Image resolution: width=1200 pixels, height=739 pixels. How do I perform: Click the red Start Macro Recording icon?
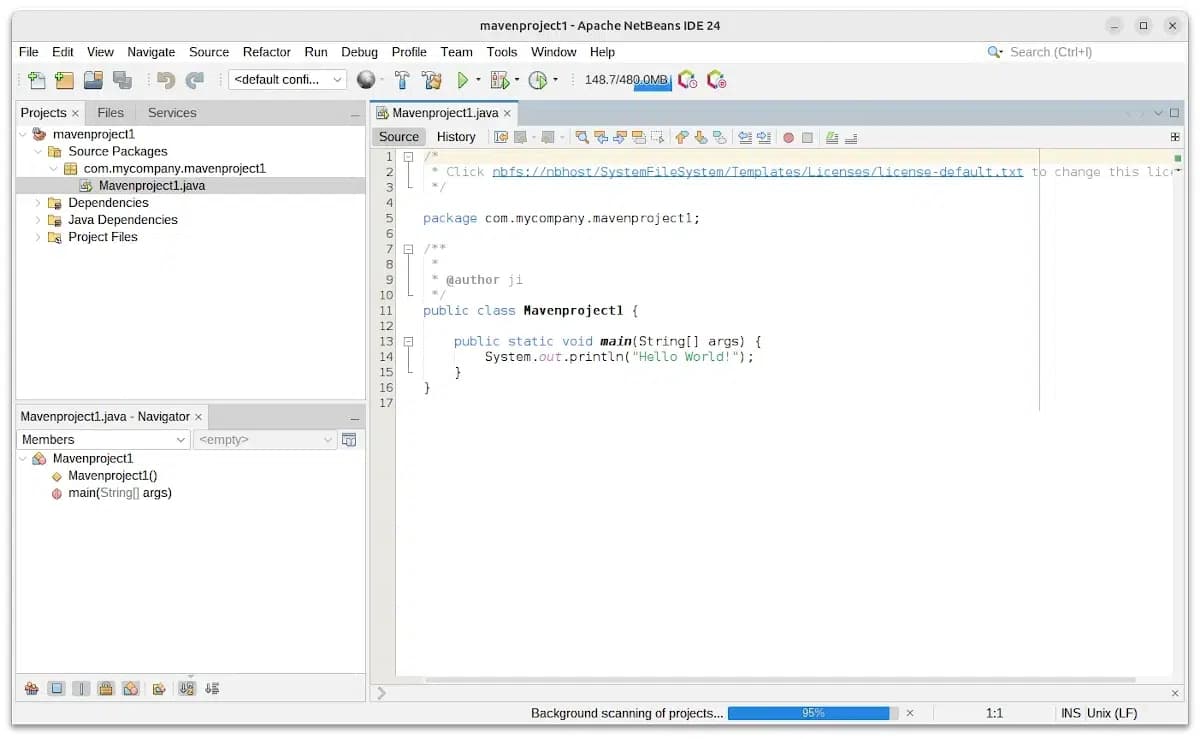(x=788, y=137)
